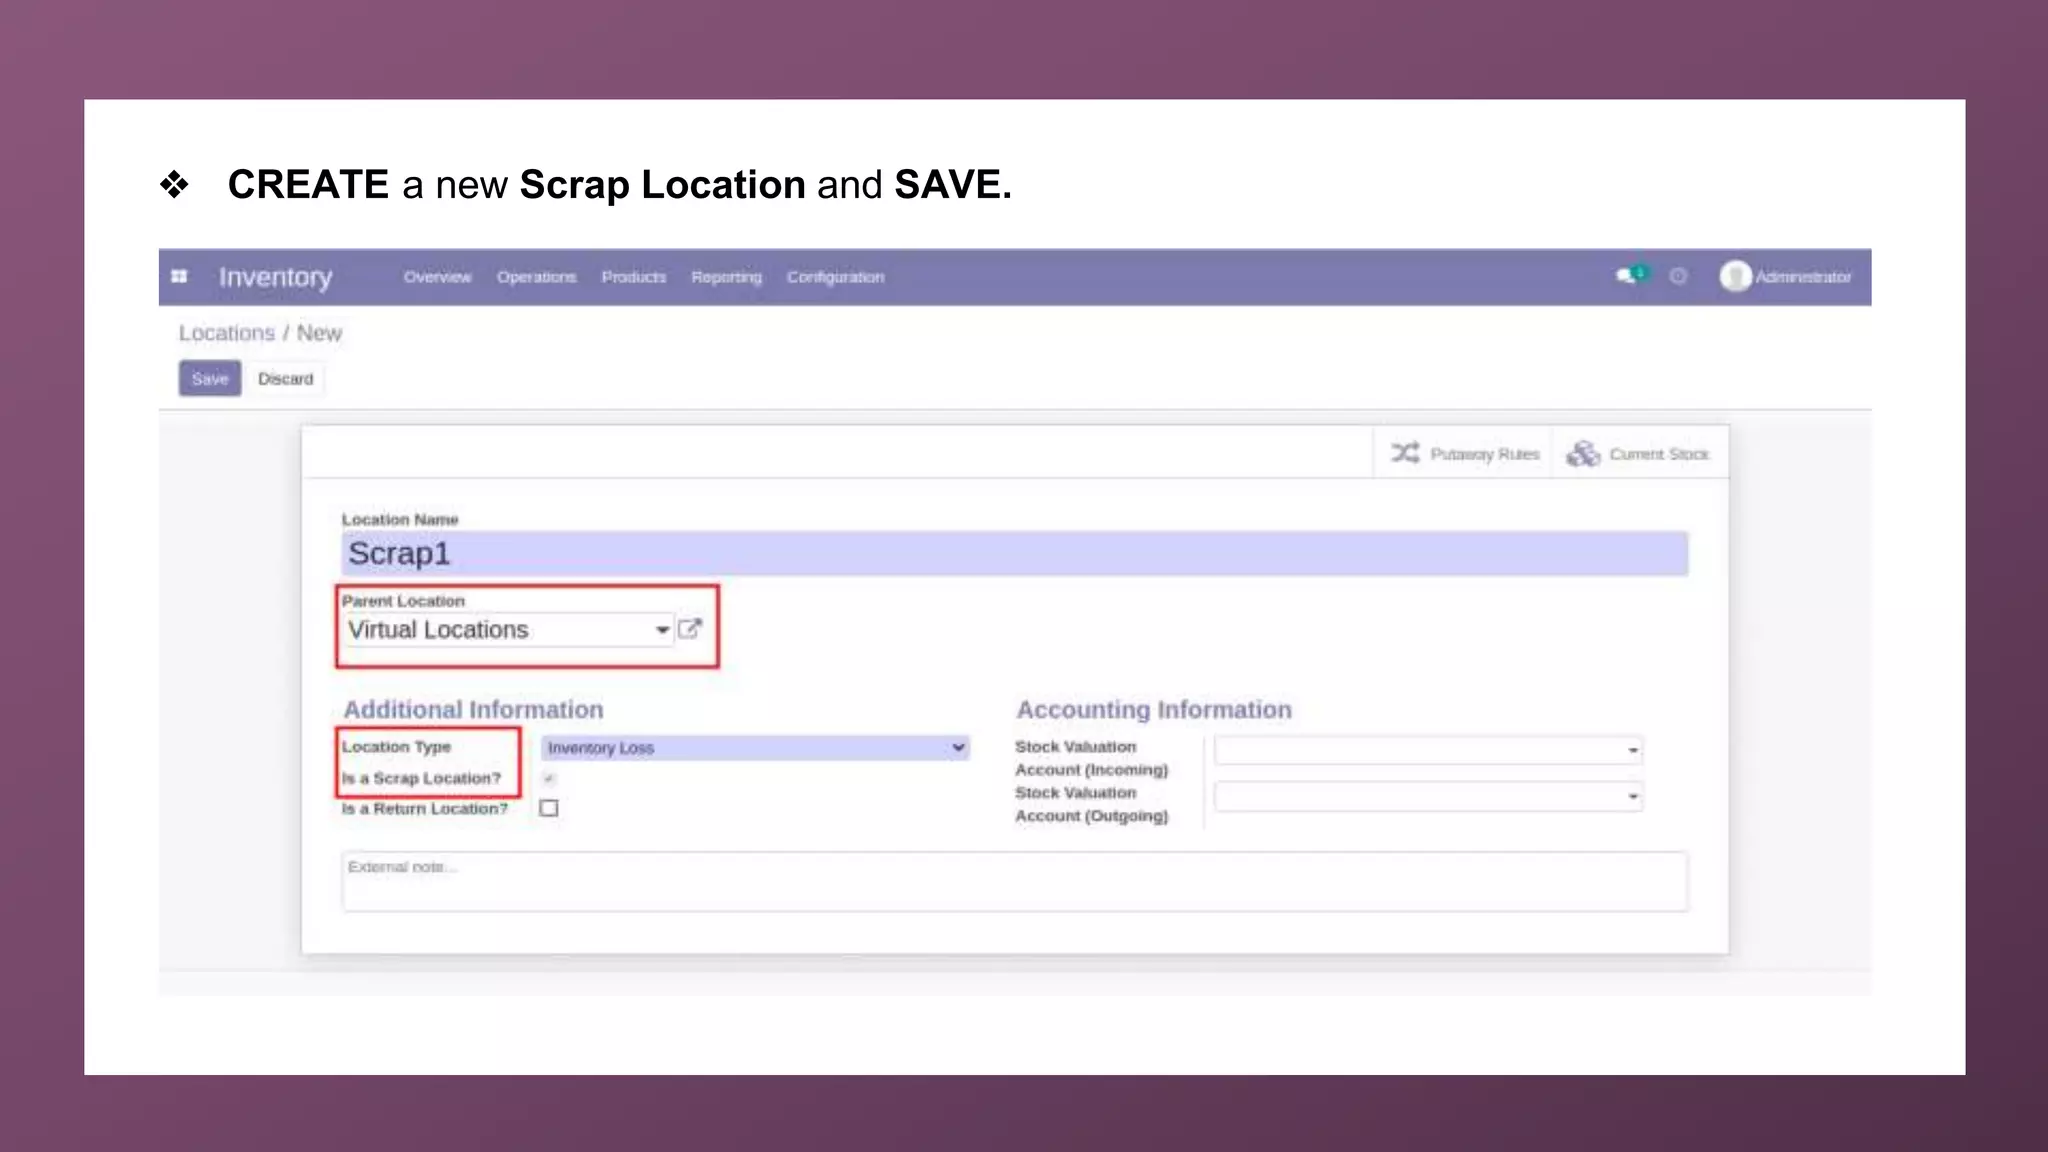Toggle the Is a Scrap Location checkbox

549,778
